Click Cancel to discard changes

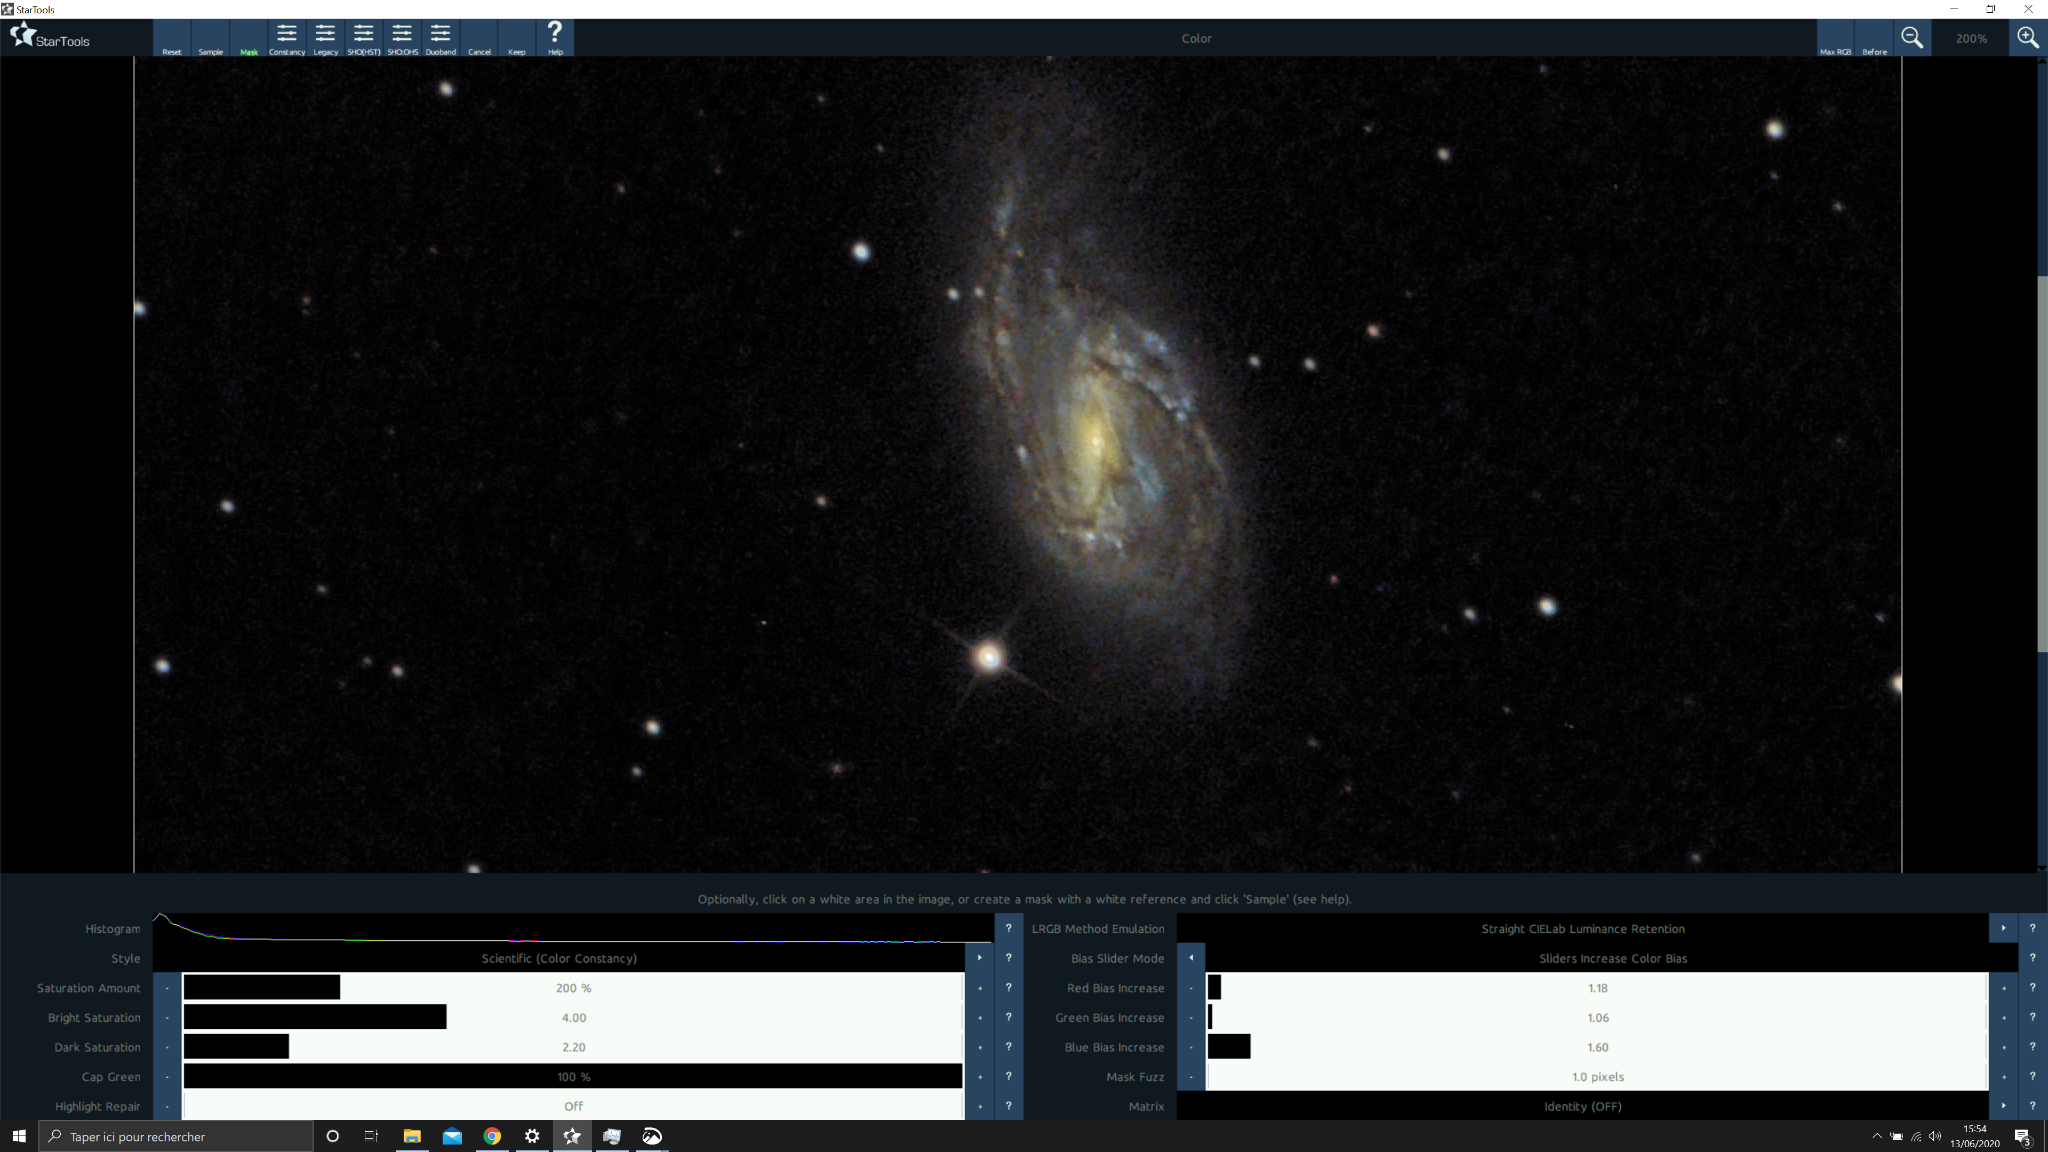point(479,38)
